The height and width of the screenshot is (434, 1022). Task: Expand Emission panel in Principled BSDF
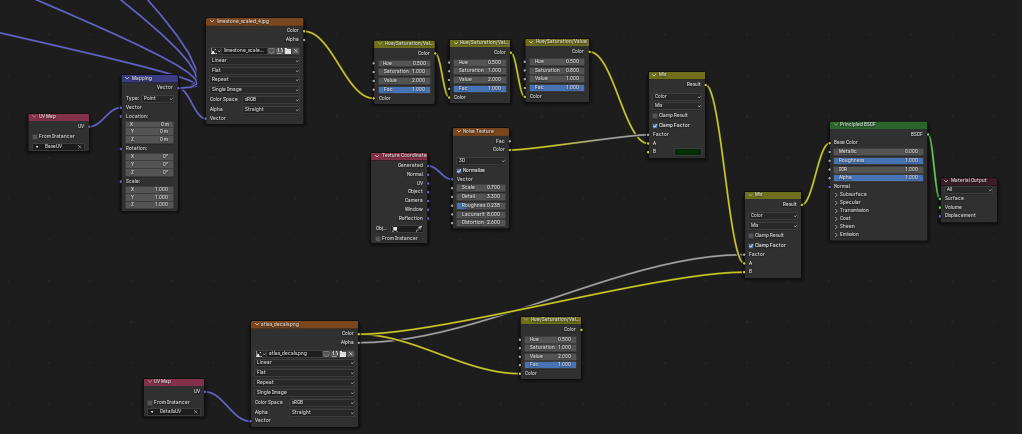coord(836,234)
